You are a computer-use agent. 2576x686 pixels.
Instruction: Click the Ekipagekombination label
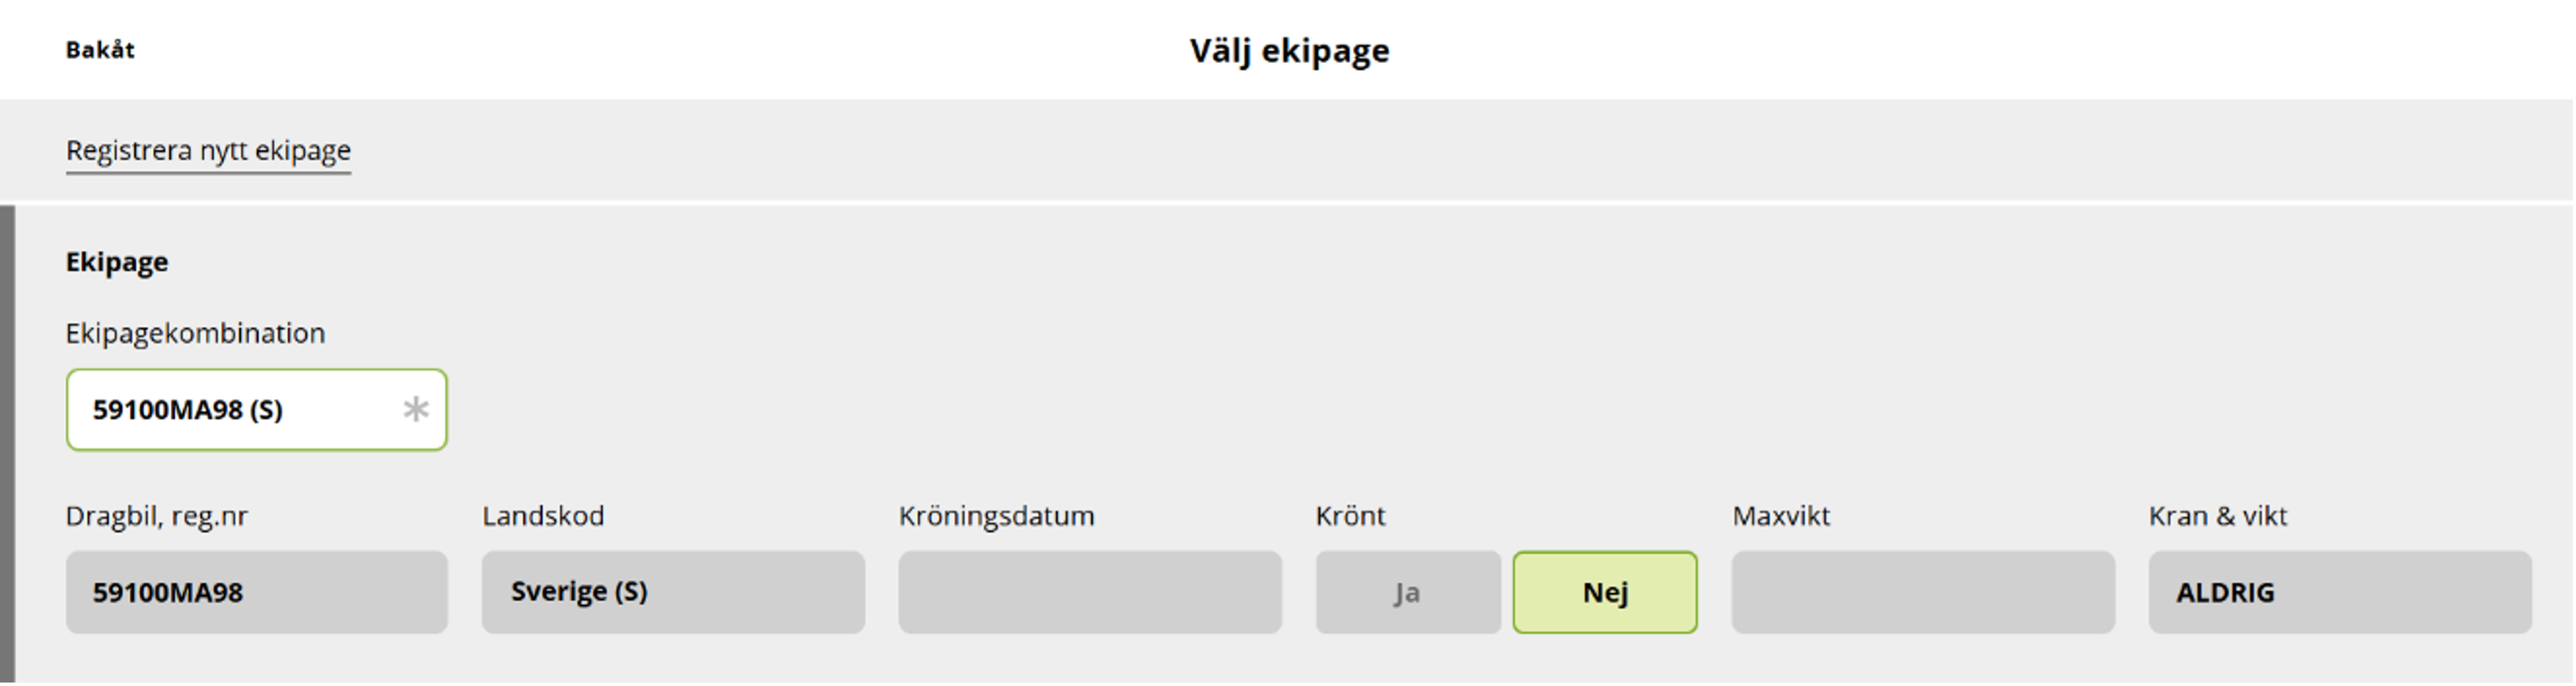click(x=195, y=333)
